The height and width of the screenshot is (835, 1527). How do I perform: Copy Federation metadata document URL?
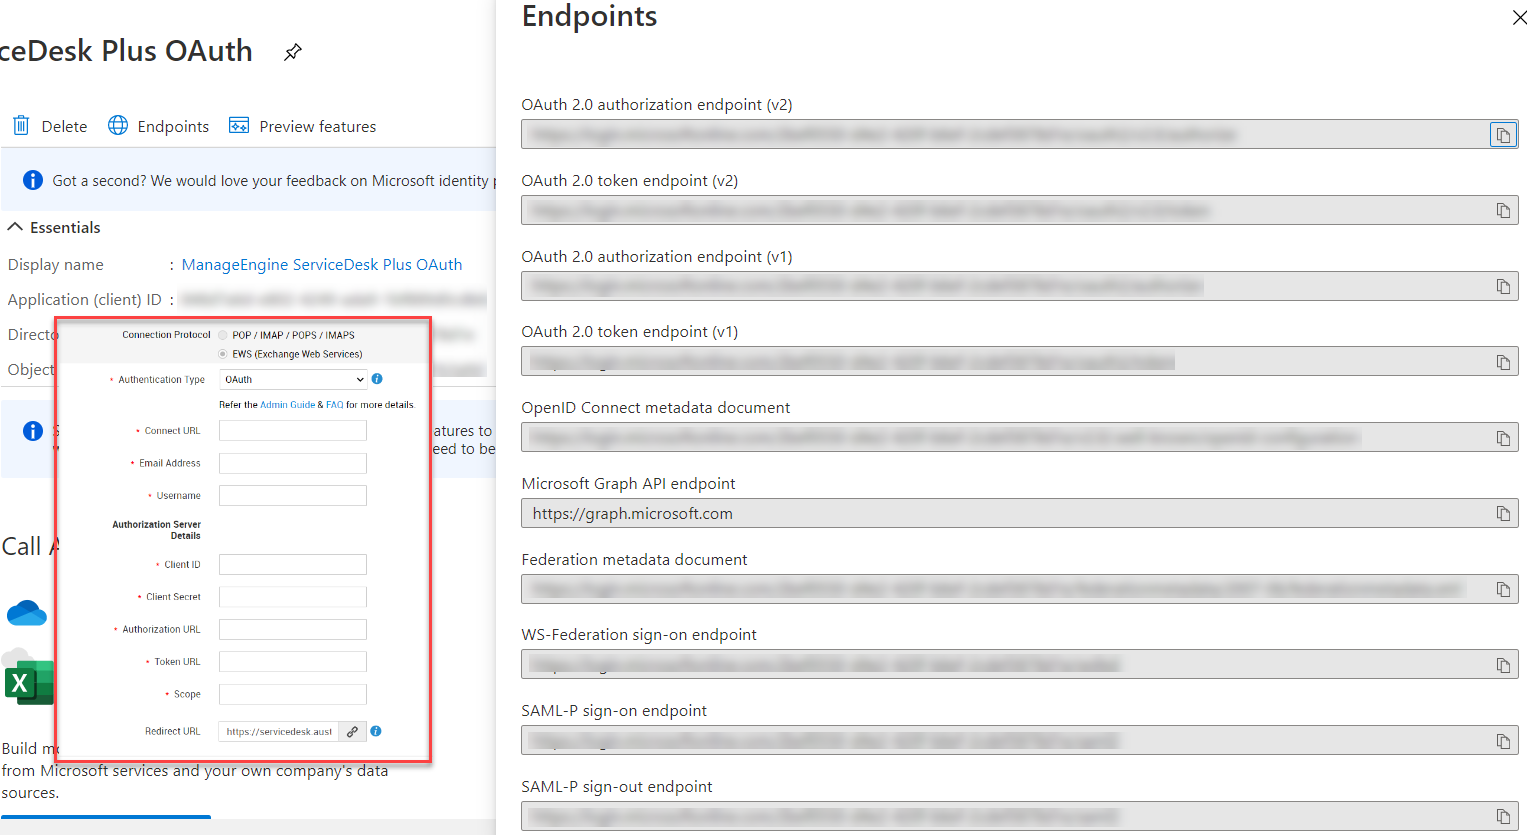(1503, 589)
